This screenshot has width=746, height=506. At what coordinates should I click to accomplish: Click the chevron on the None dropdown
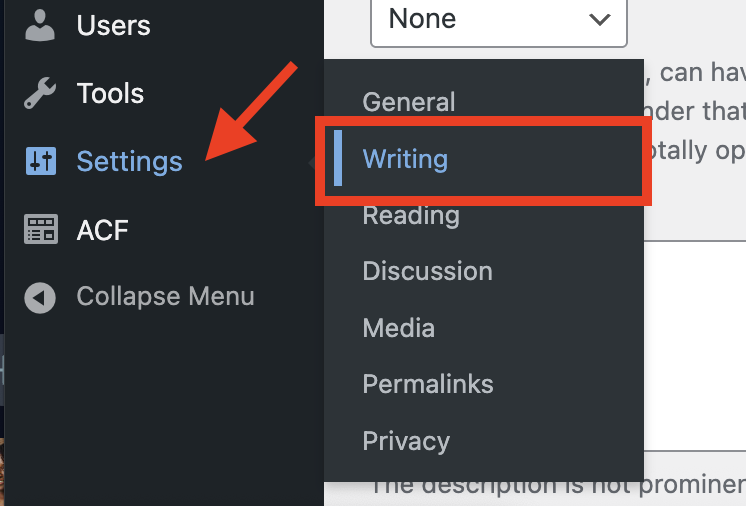coord(600,19)
